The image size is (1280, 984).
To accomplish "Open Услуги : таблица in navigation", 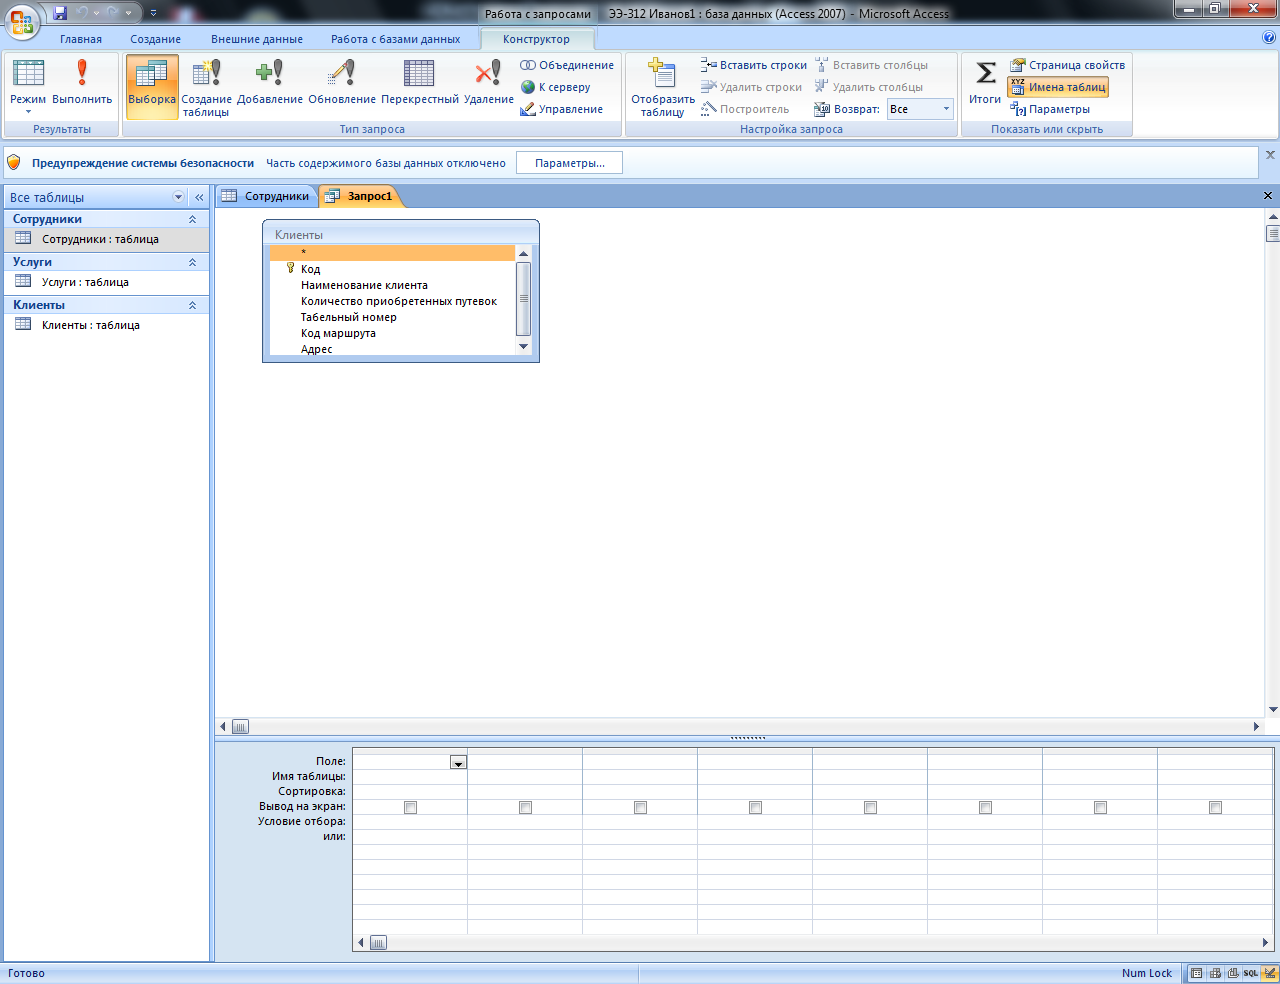I will (106, 282).
